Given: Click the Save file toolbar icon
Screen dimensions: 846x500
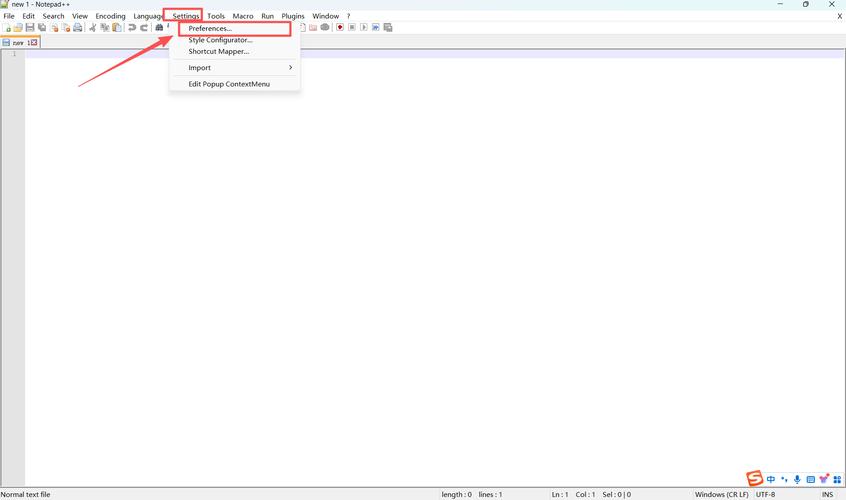Looking at the screenshot, I should pos(30,28).
